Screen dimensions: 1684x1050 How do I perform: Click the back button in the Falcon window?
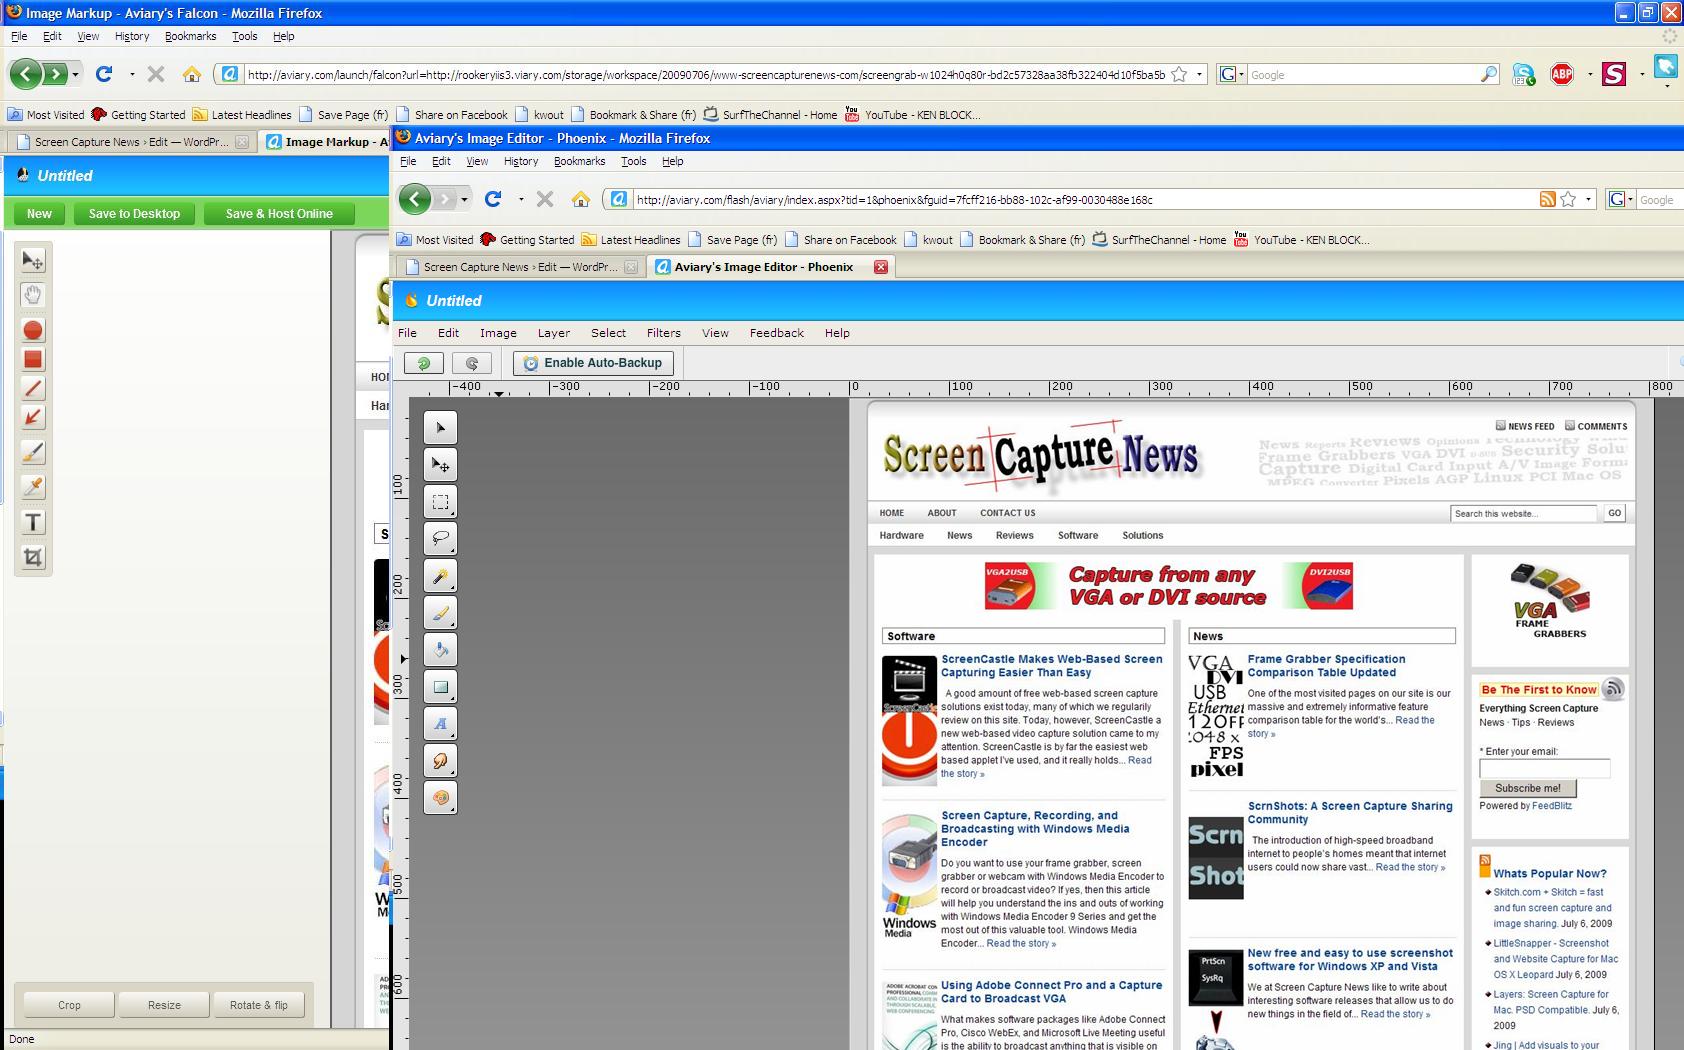point(26,74)
